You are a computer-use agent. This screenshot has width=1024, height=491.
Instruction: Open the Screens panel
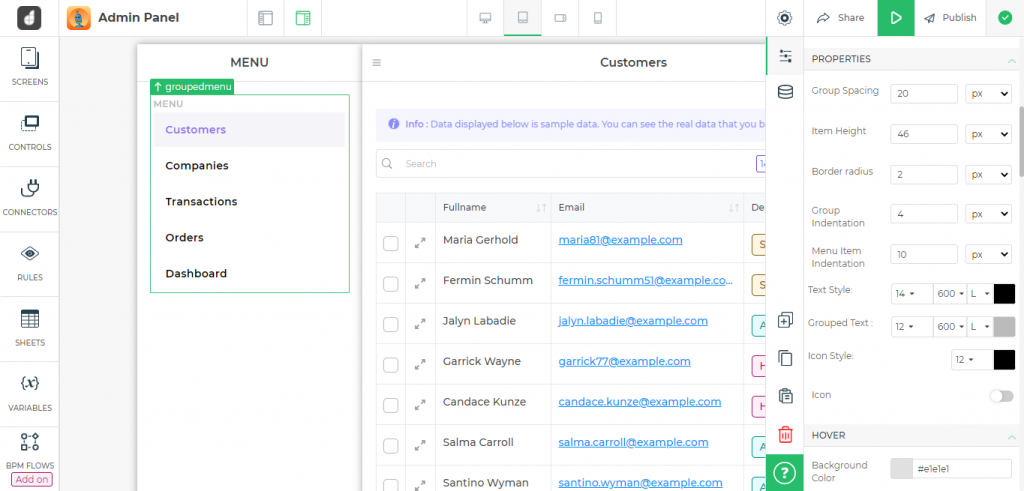coord(30,66)
